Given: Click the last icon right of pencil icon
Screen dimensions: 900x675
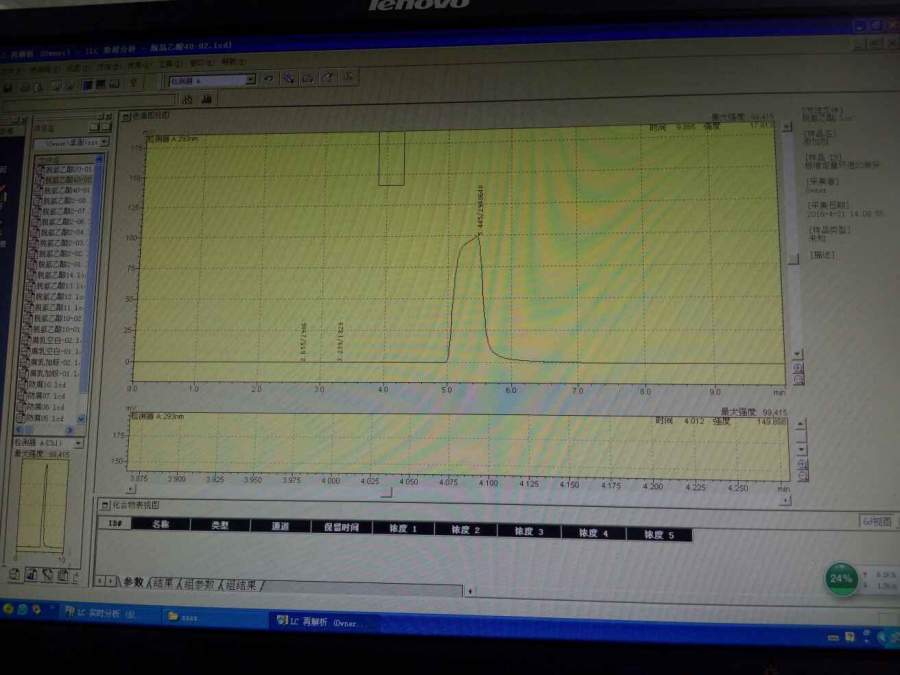Looking at the screenshot, I should pyautogui.click(x=349, y=76).
